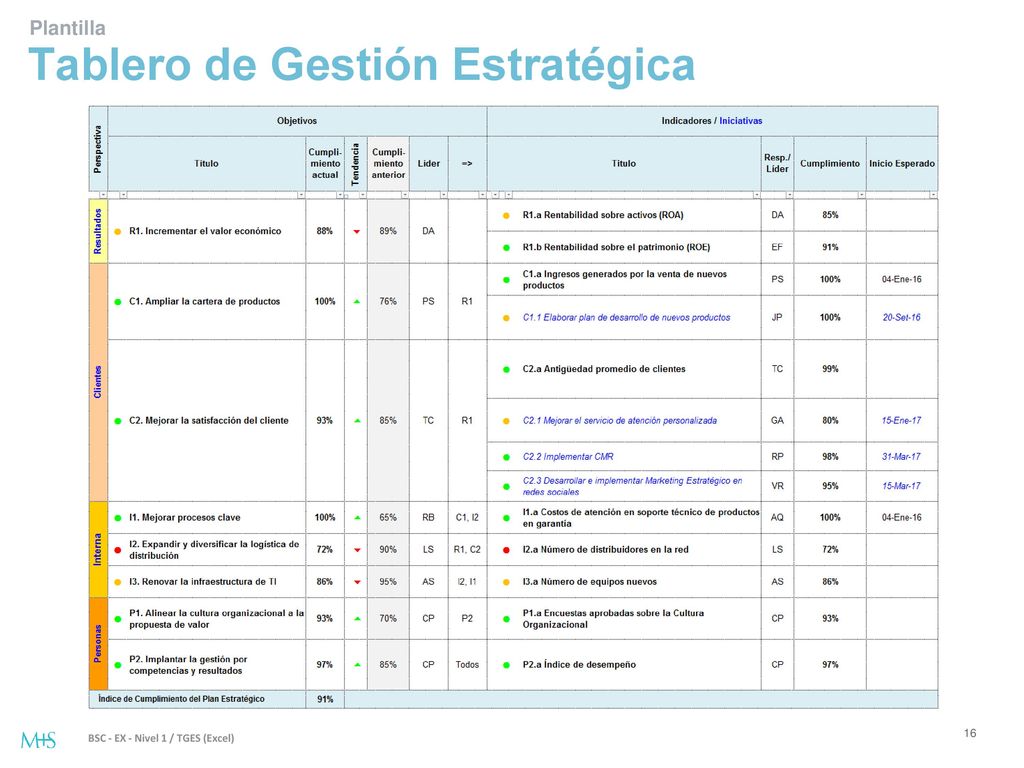Select the 99% compliance cell for C2.a
1024x768 pixels.
(x=830, y=369)
